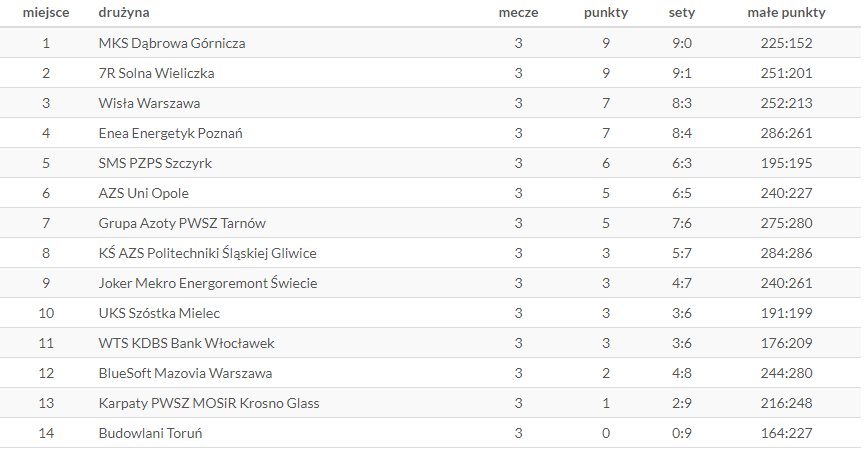865x450 pixels.
Task: Click BlueSoft Mazovia Warszawa team name
Action: pyautogui.click(x=185, y=373)
